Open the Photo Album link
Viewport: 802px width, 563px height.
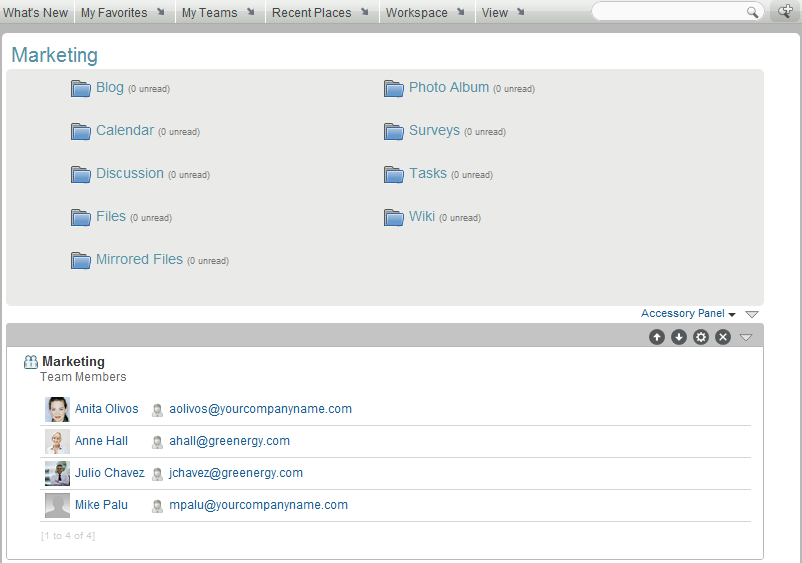point(449,87)
